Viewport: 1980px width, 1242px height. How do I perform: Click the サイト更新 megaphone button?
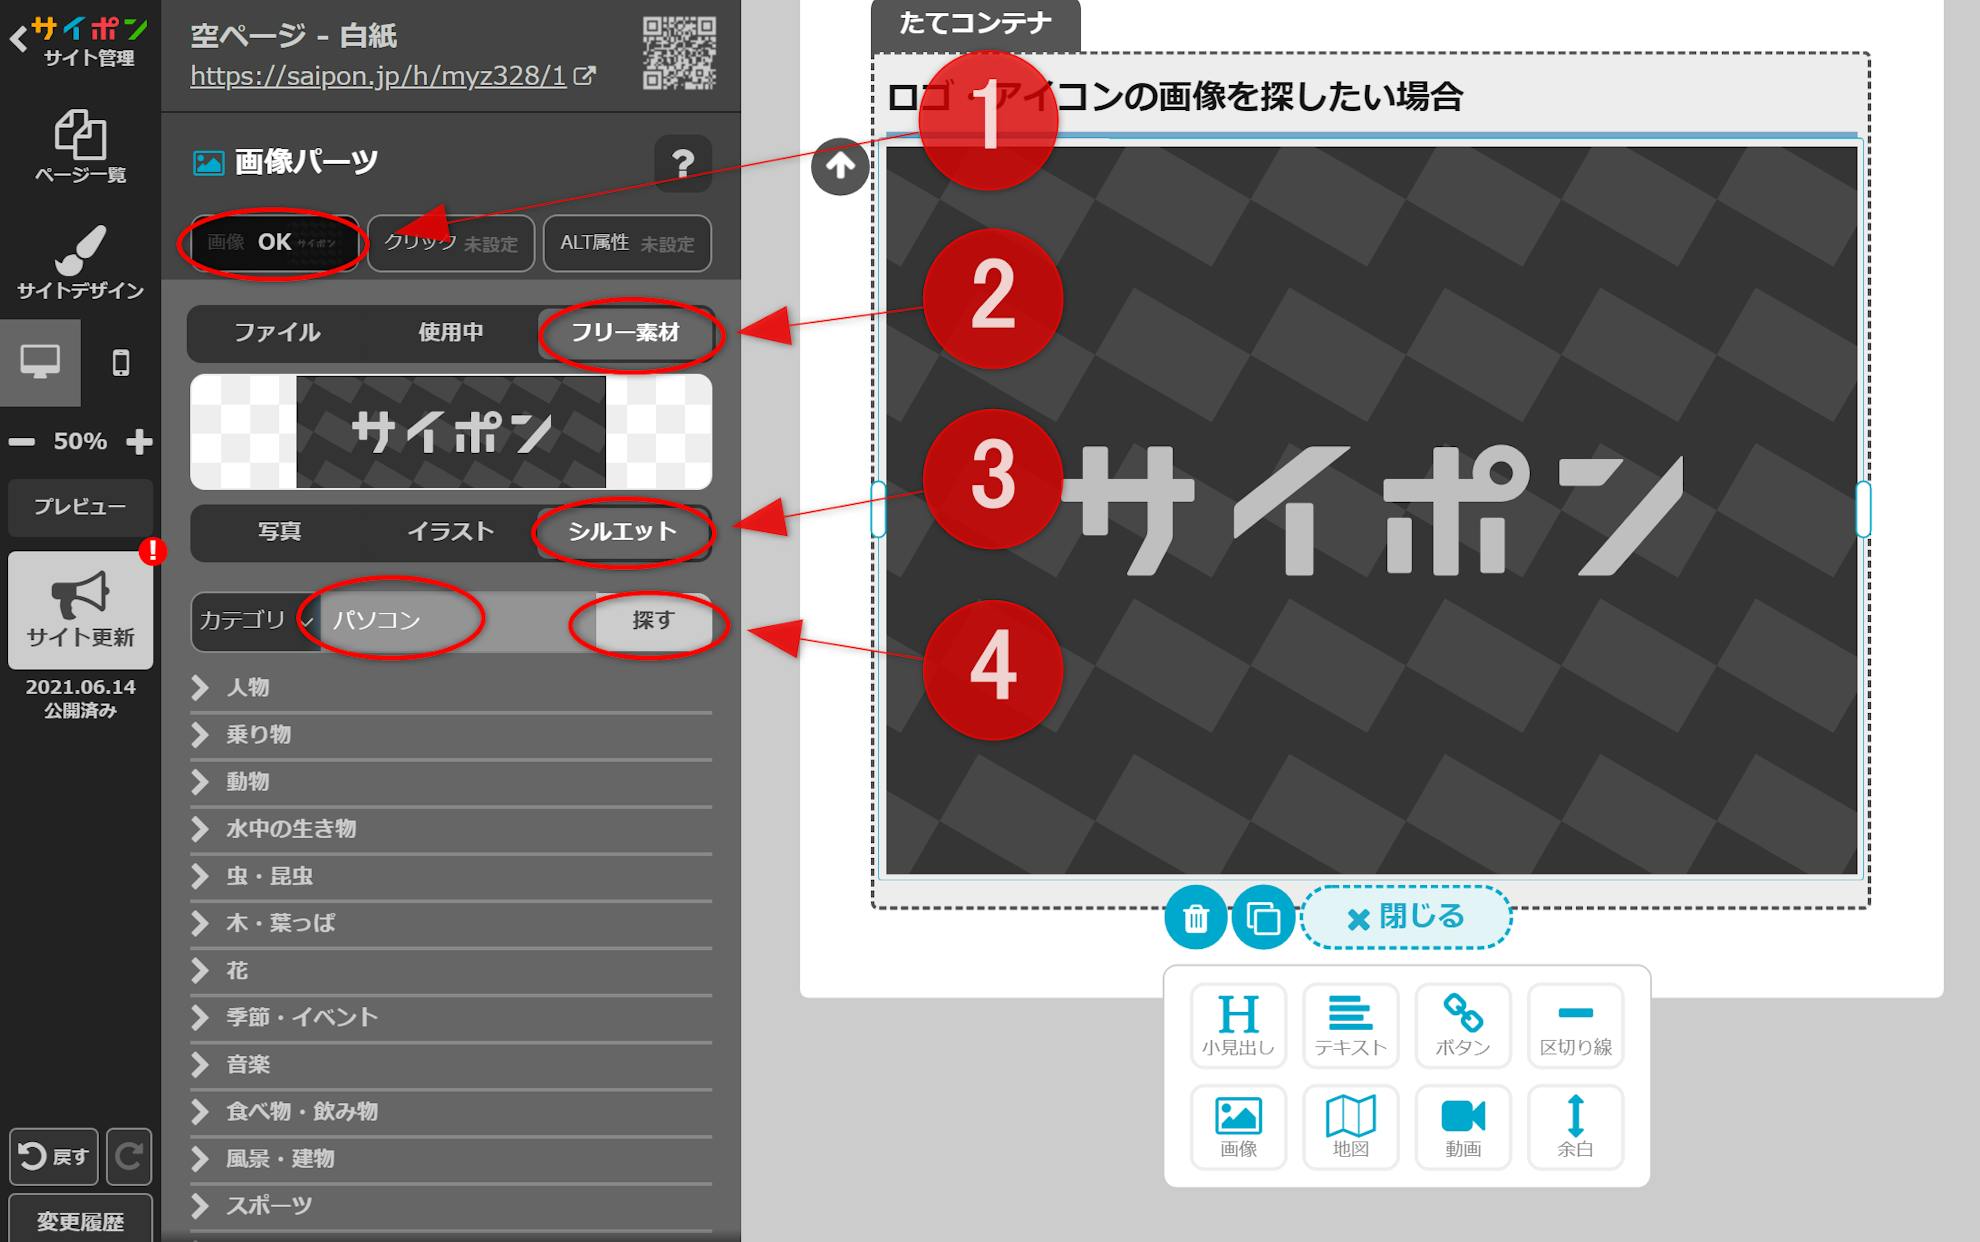tap(80, 610)
